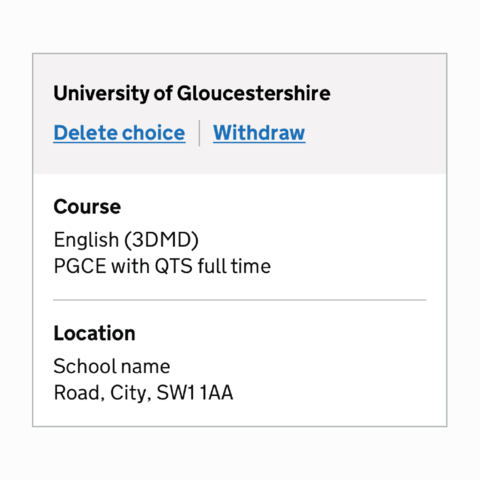Screen dimensions: 480x480
Task: Click the PGCE with QTS full time text
Action: coord(162,266)
